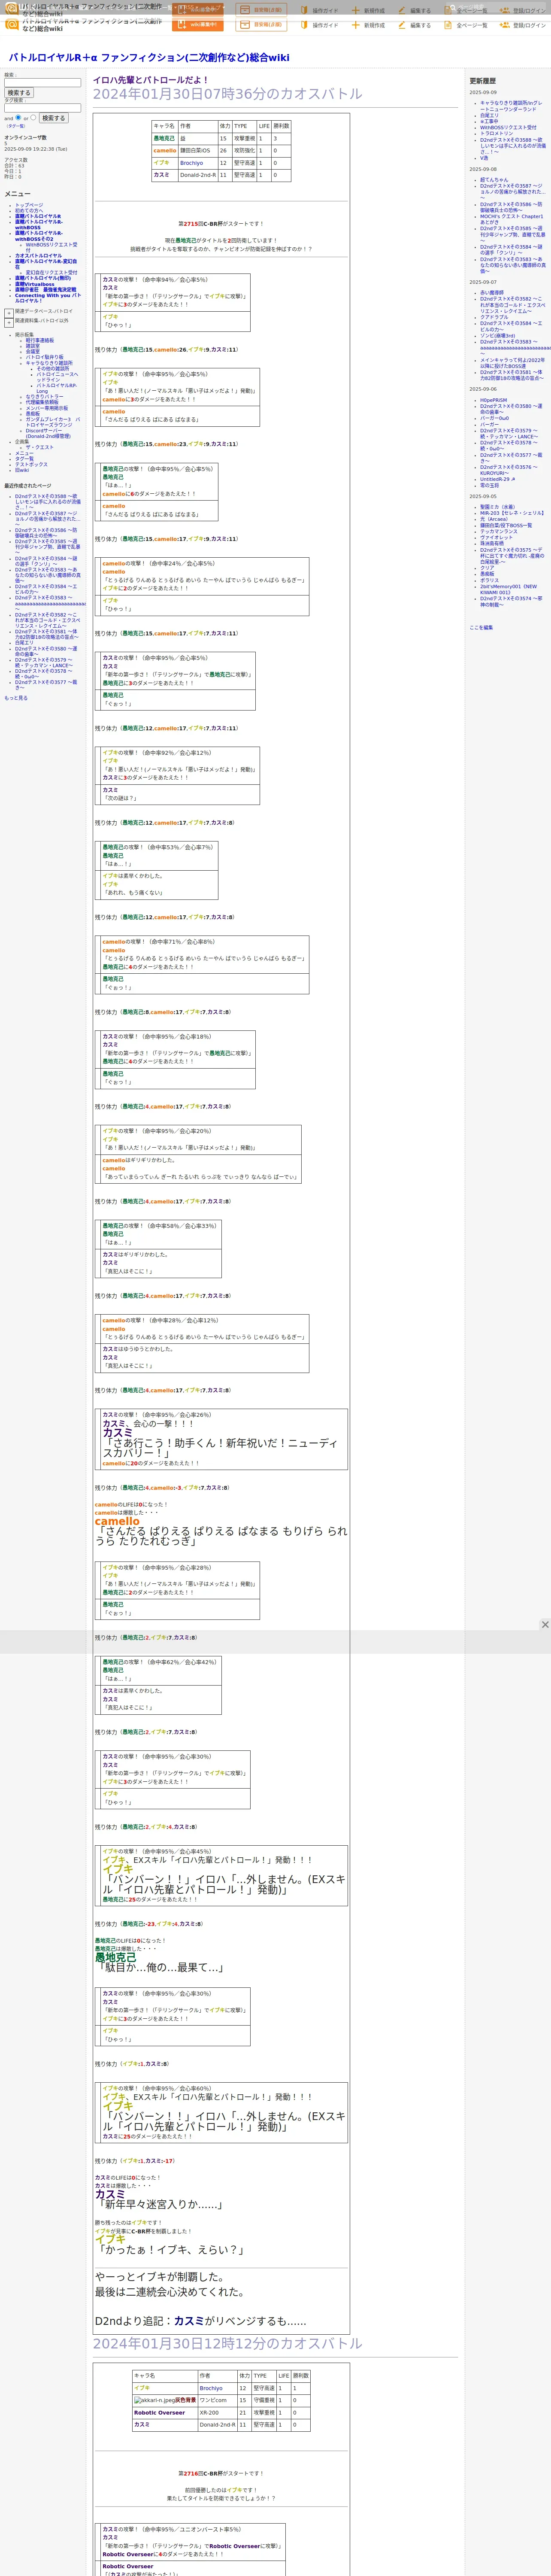This screenshot has width=551, height=2576.
Task: Open 雑談室 board link
Action: [x=33, y=346]
